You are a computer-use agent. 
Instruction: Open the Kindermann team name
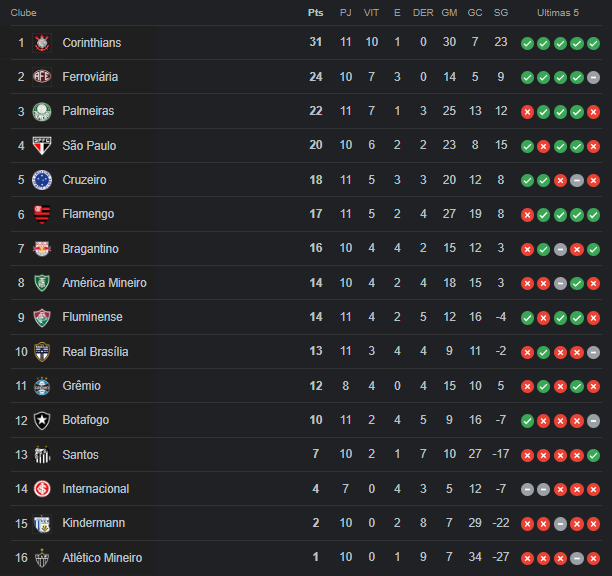94,523
